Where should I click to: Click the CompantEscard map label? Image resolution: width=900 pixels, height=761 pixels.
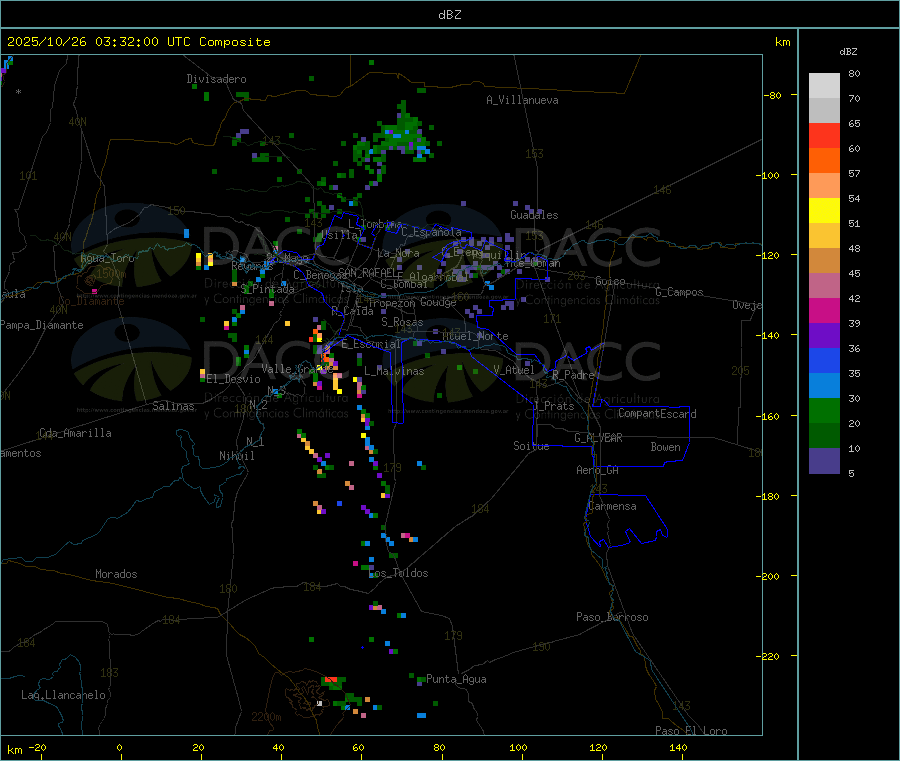pos(657,414)
